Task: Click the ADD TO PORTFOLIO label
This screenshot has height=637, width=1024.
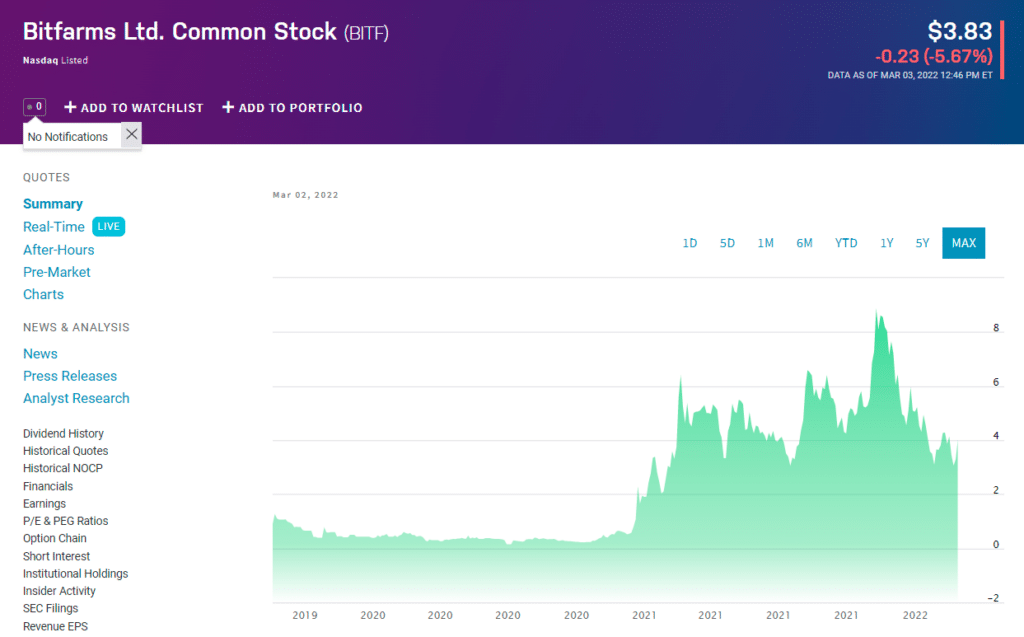Action: 300,108
